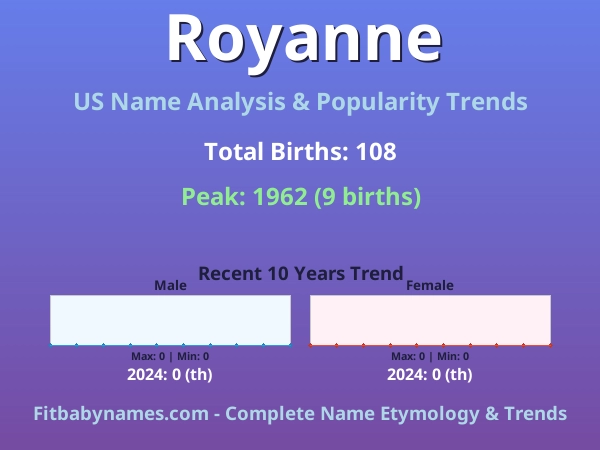Click the Fitbabynames.com footer text
600x450 pixels.
tap(300, 414)
